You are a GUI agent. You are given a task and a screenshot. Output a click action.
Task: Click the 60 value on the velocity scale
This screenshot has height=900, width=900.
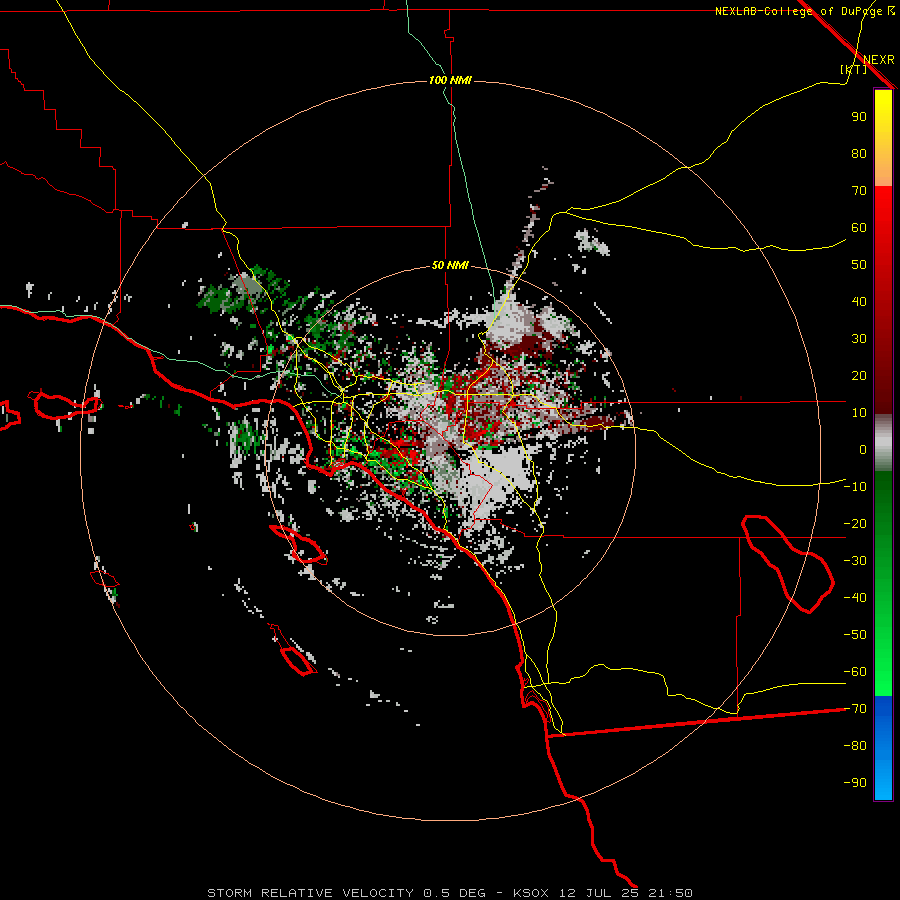point(859,228)
